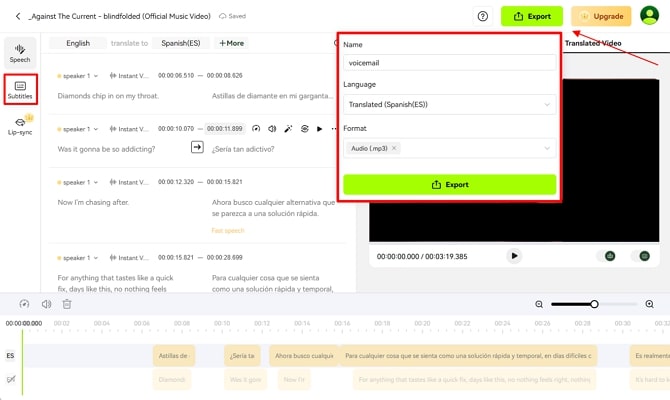670x400 pixels.
Task: Toggle the subtitle-icon switch under the video
Action: 641,256
